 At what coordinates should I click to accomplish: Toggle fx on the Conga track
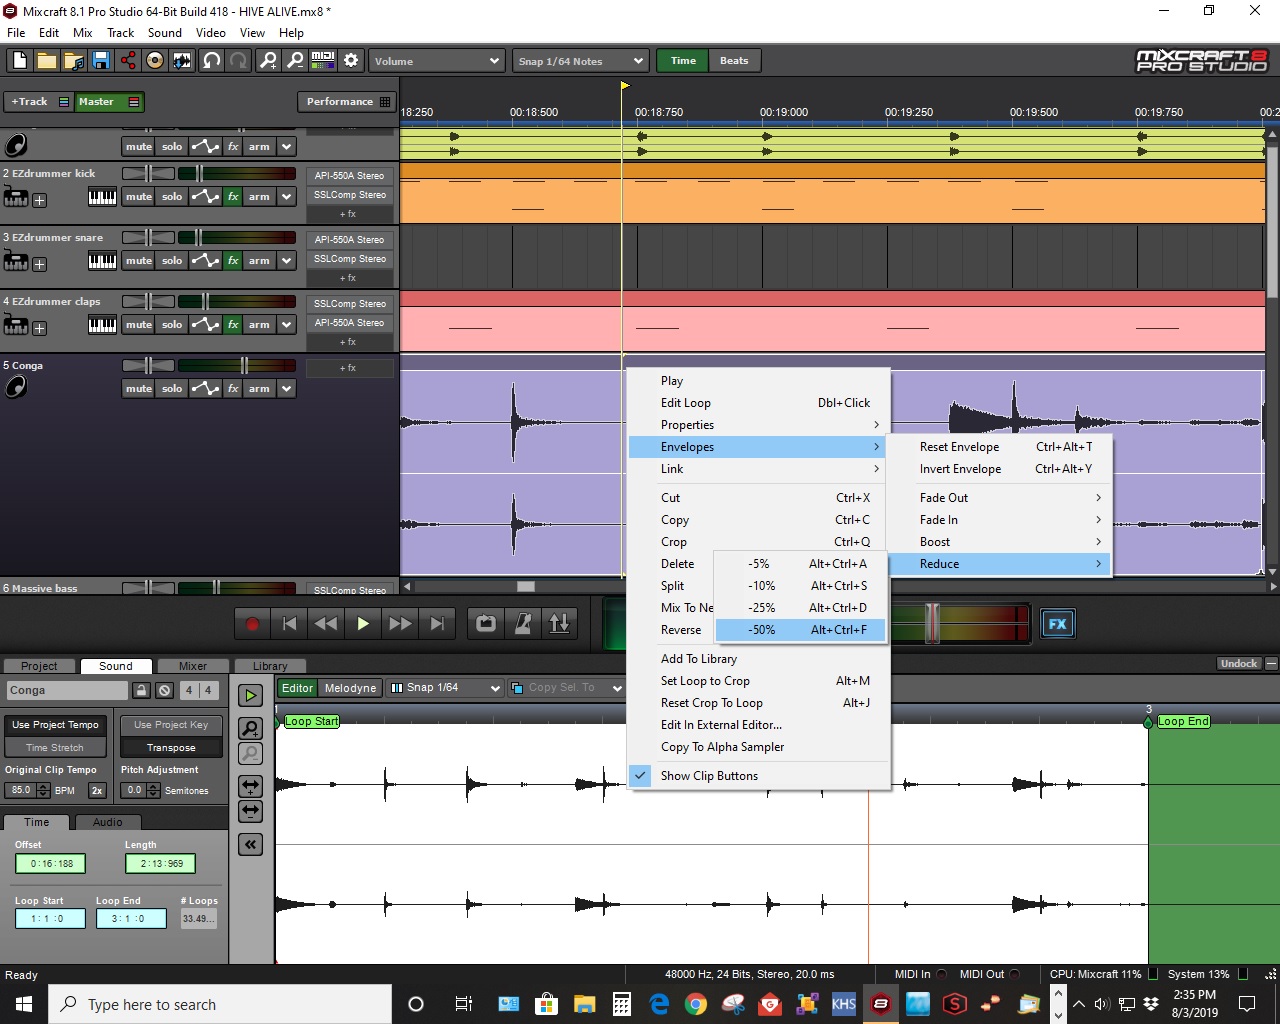pyautogui.click(x=233, y=389)
